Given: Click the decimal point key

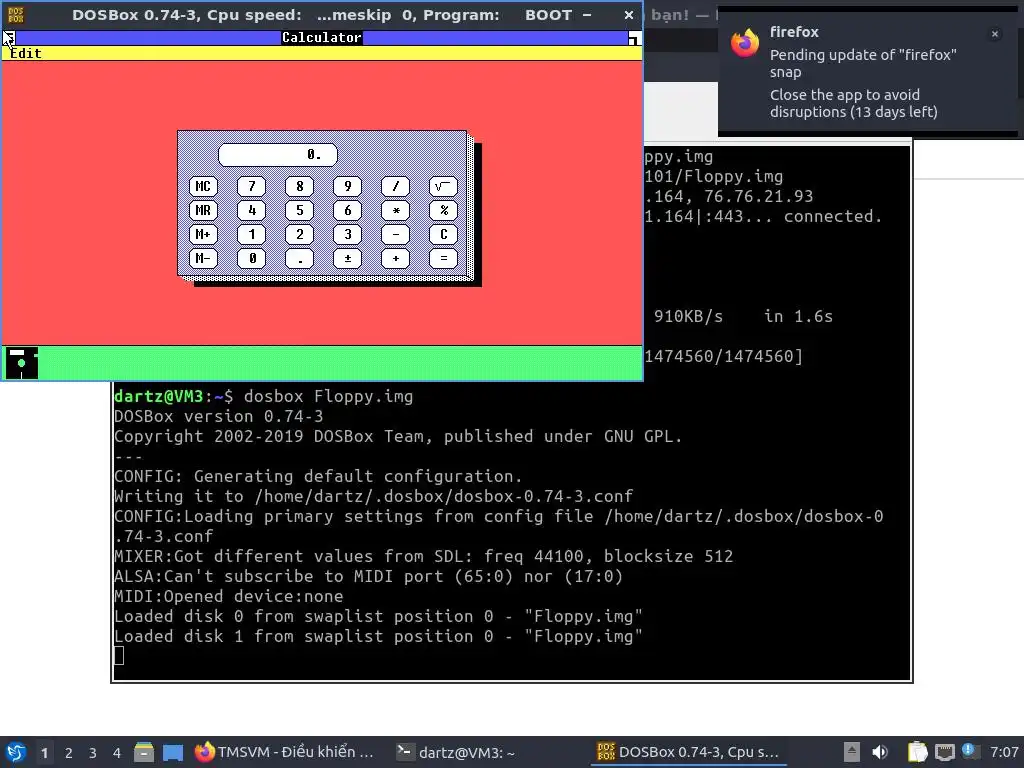Looking at the screenshot, I should pyautogui.click(x=300, y=259).
